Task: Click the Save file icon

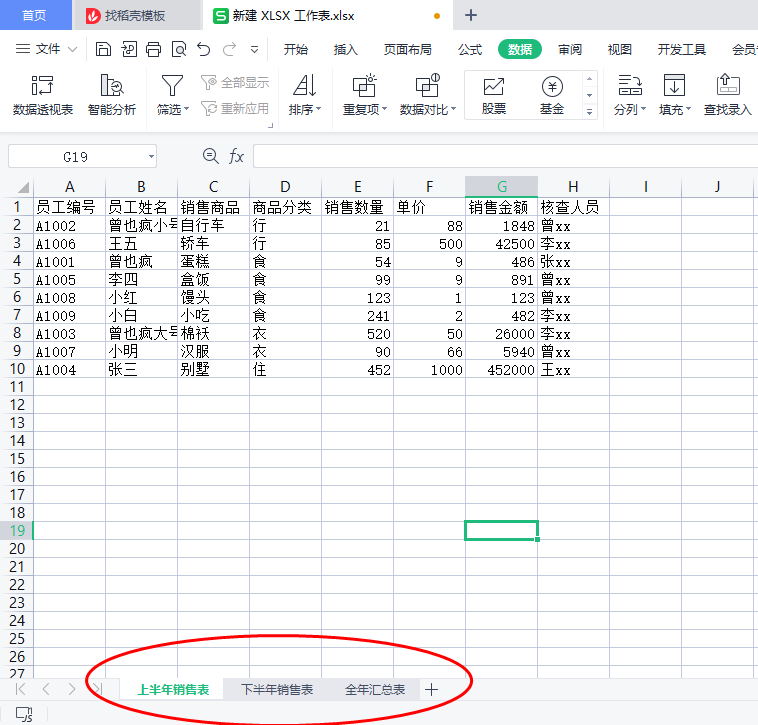Action: [x=103, y=49]
